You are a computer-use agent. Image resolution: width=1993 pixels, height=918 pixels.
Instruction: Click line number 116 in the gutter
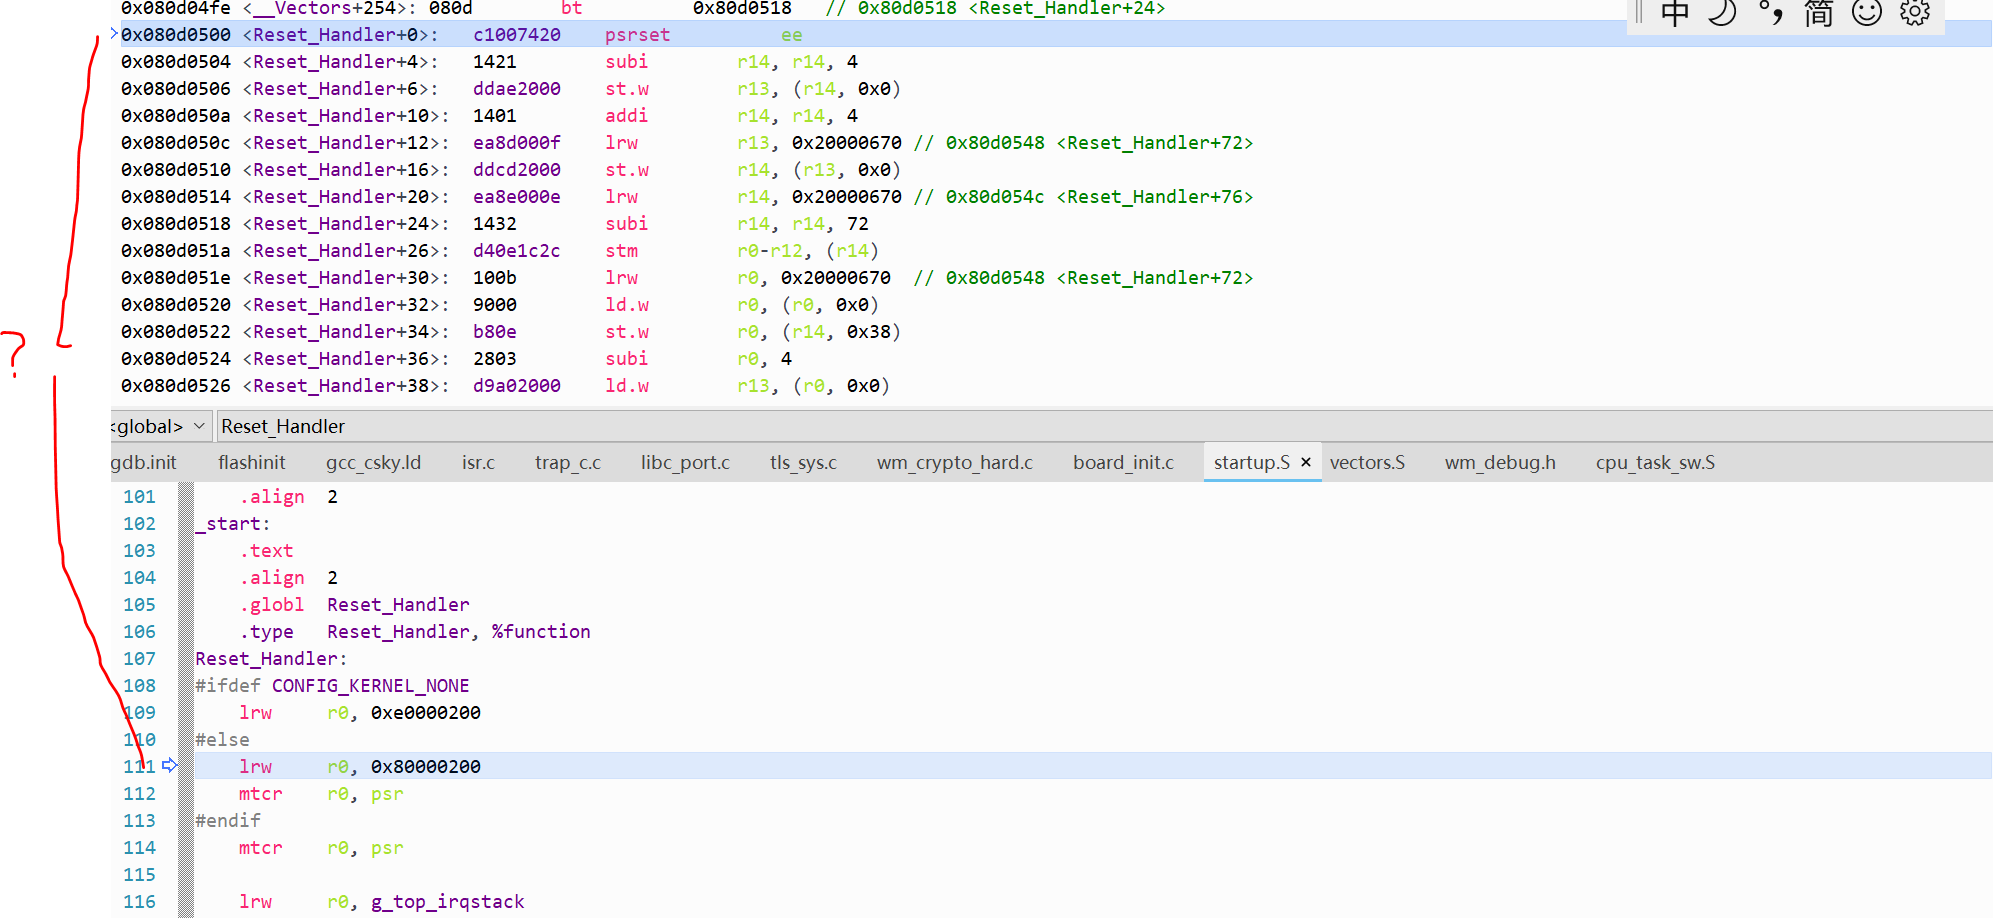pyautogui.click(x=139, y=901)
